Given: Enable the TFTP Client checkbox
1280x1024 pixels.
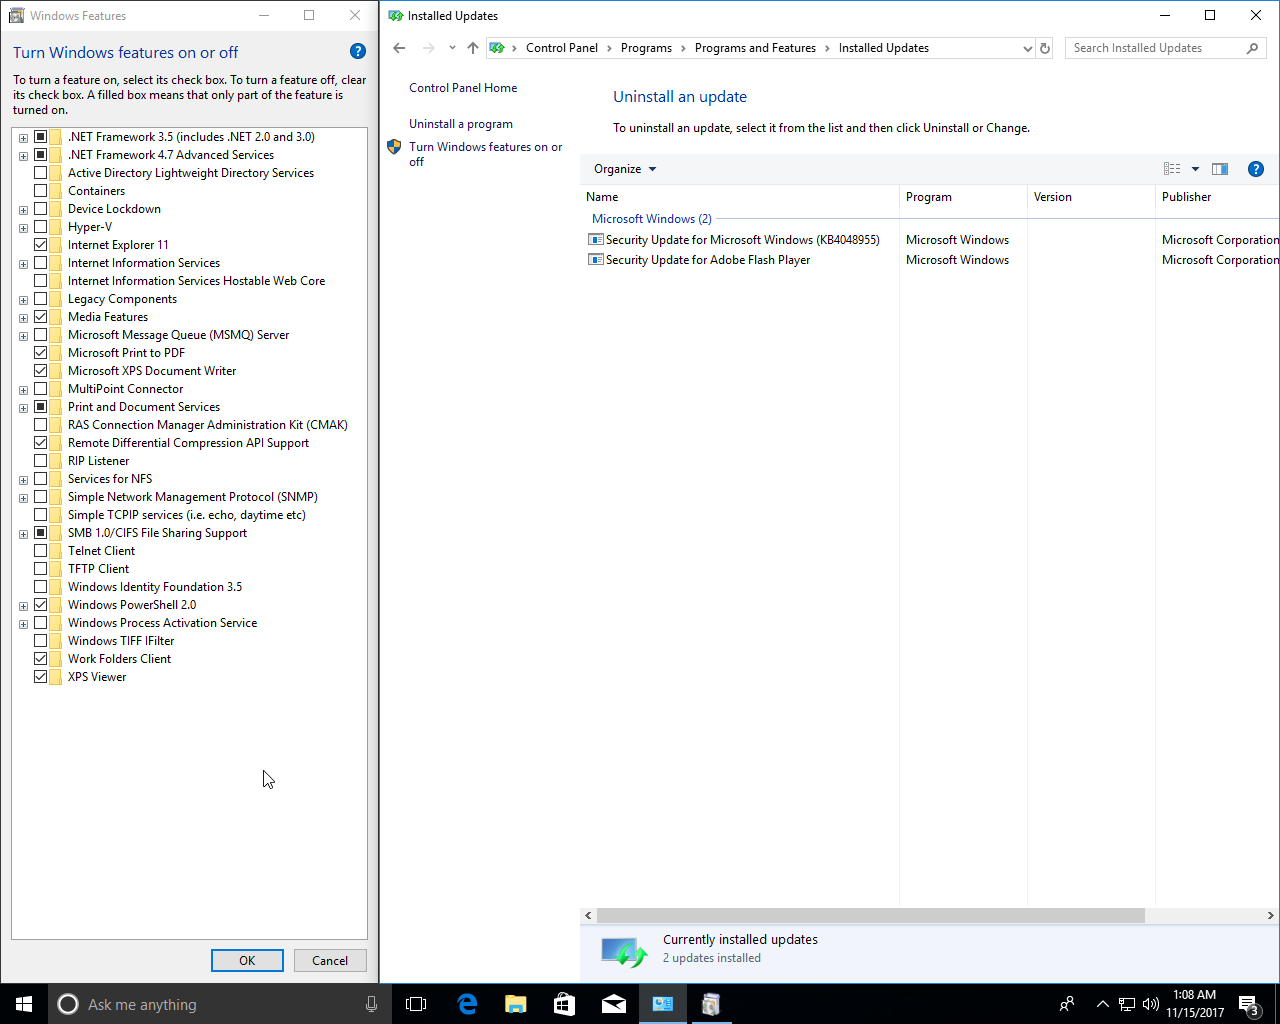Looking at the screenshot, I should coord(41,569).
